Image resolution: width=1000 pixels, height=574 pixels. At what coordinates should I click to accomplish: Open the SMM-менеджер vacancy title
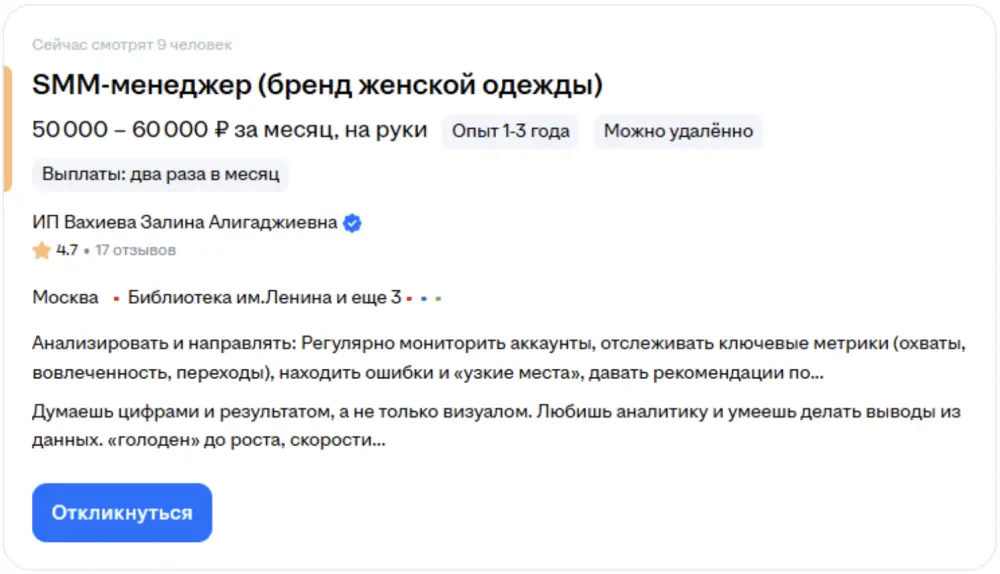click(x=317, y=85)
